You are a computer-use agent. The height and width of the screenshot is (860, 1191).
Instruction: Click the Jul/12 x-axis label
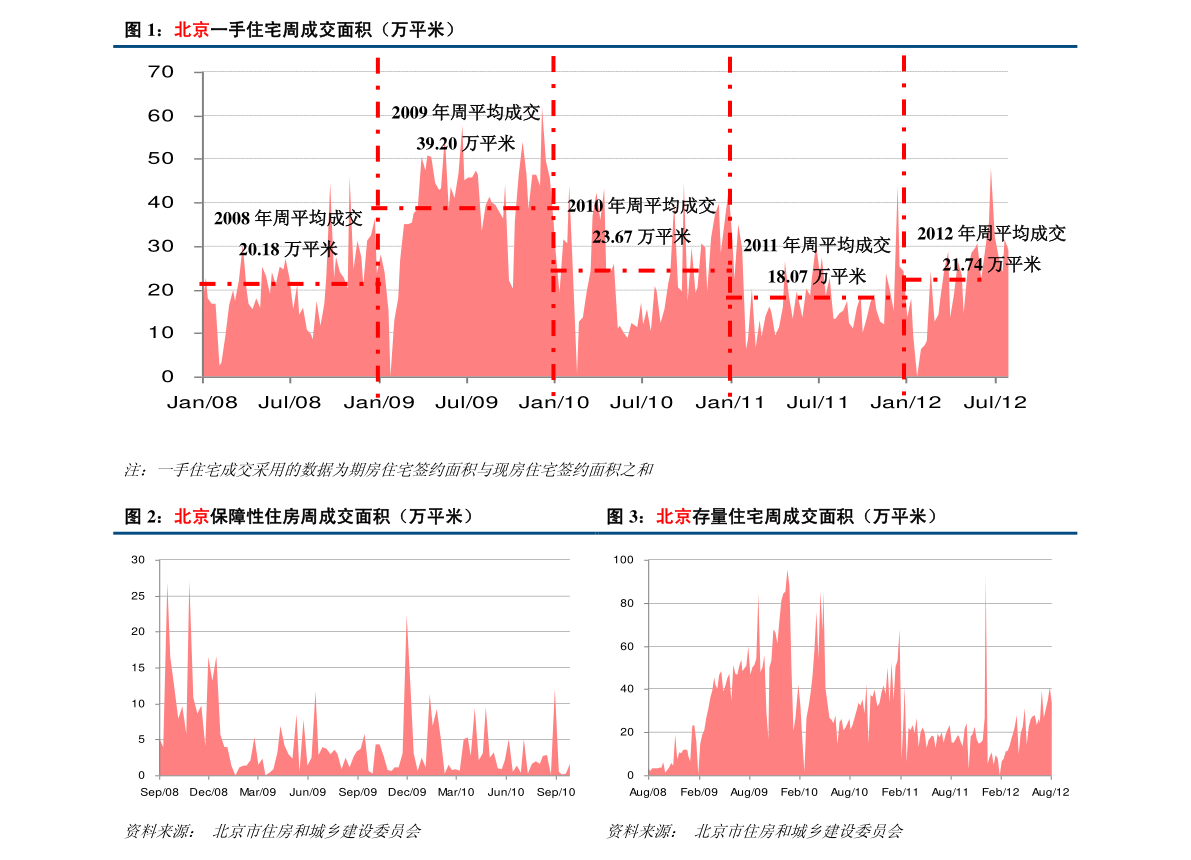[995, 403]
